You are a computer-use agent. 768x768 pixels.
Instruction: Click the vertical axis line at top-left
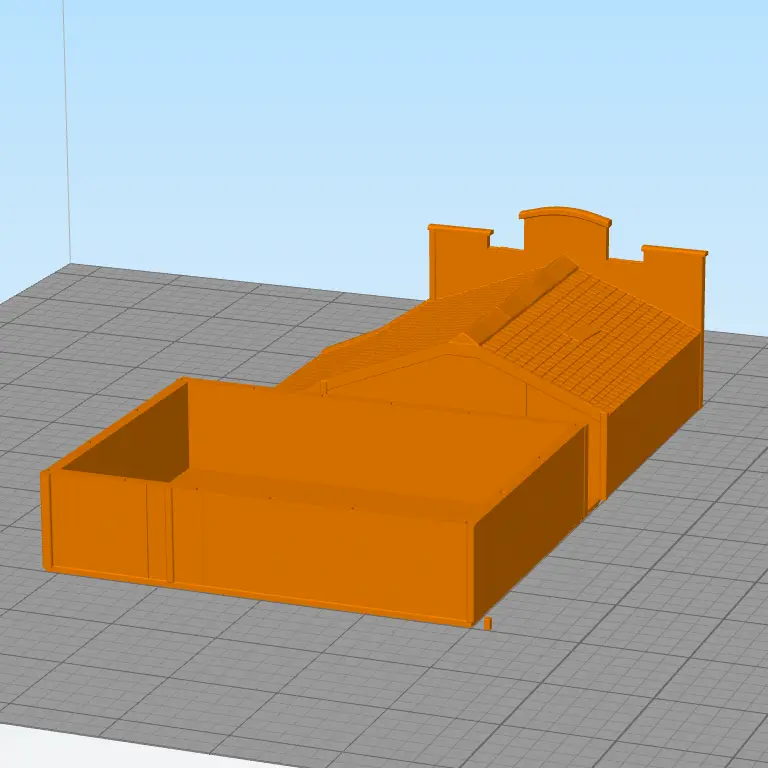[66, 130]
